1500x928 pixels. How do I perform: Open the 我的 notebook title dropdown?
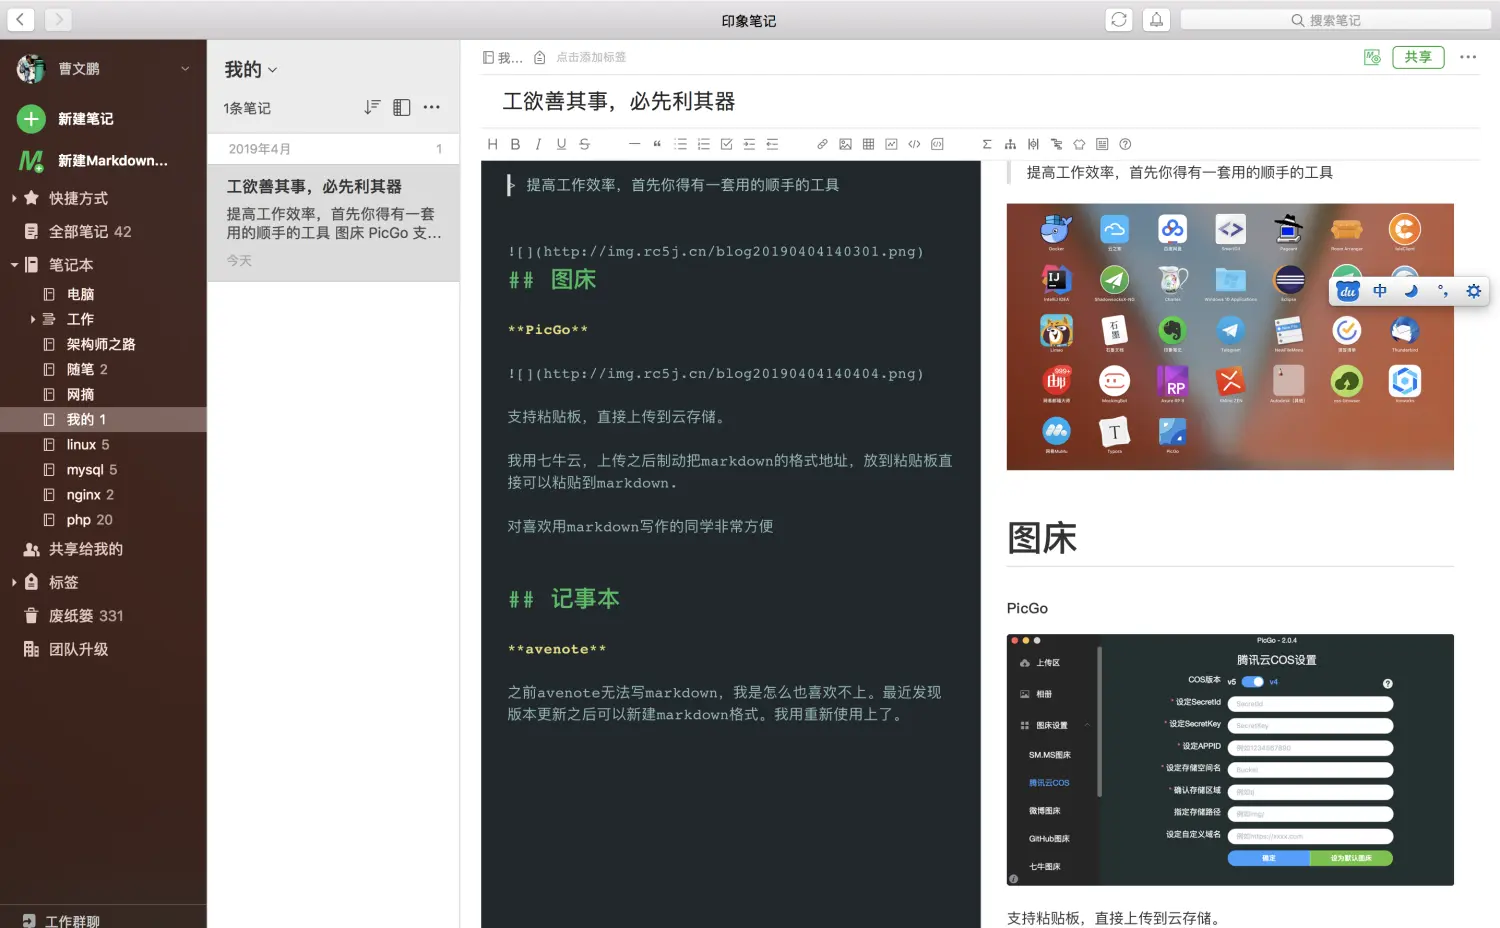[251, 69]
